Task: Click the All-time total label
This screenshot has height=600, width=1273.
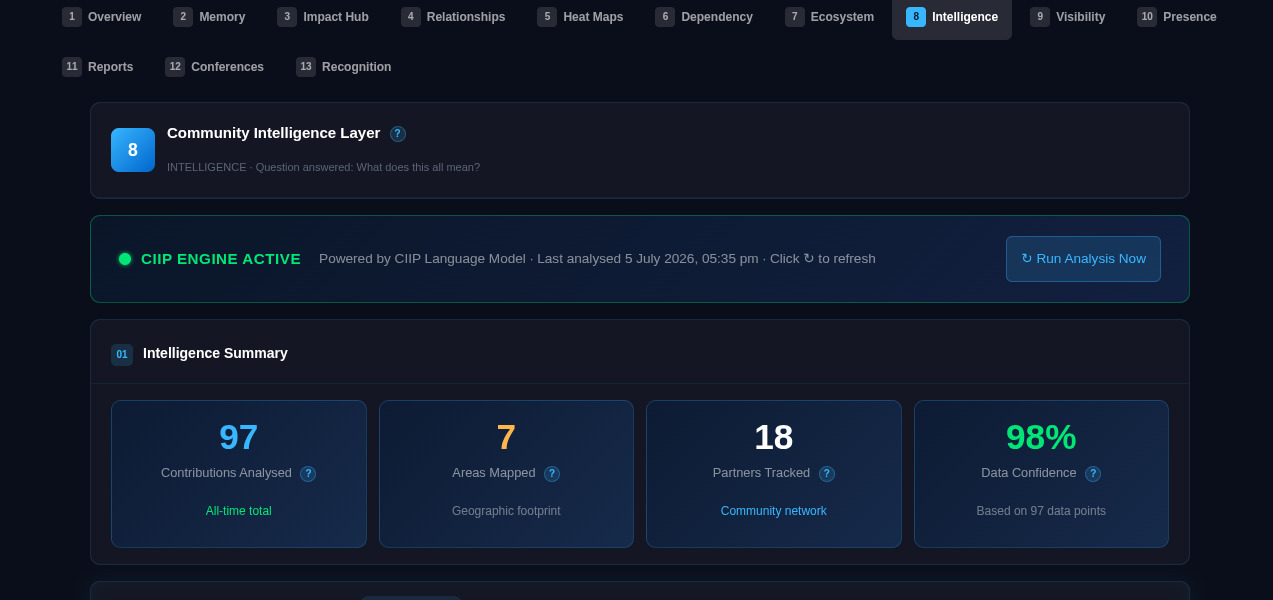Action: point(239,511)
